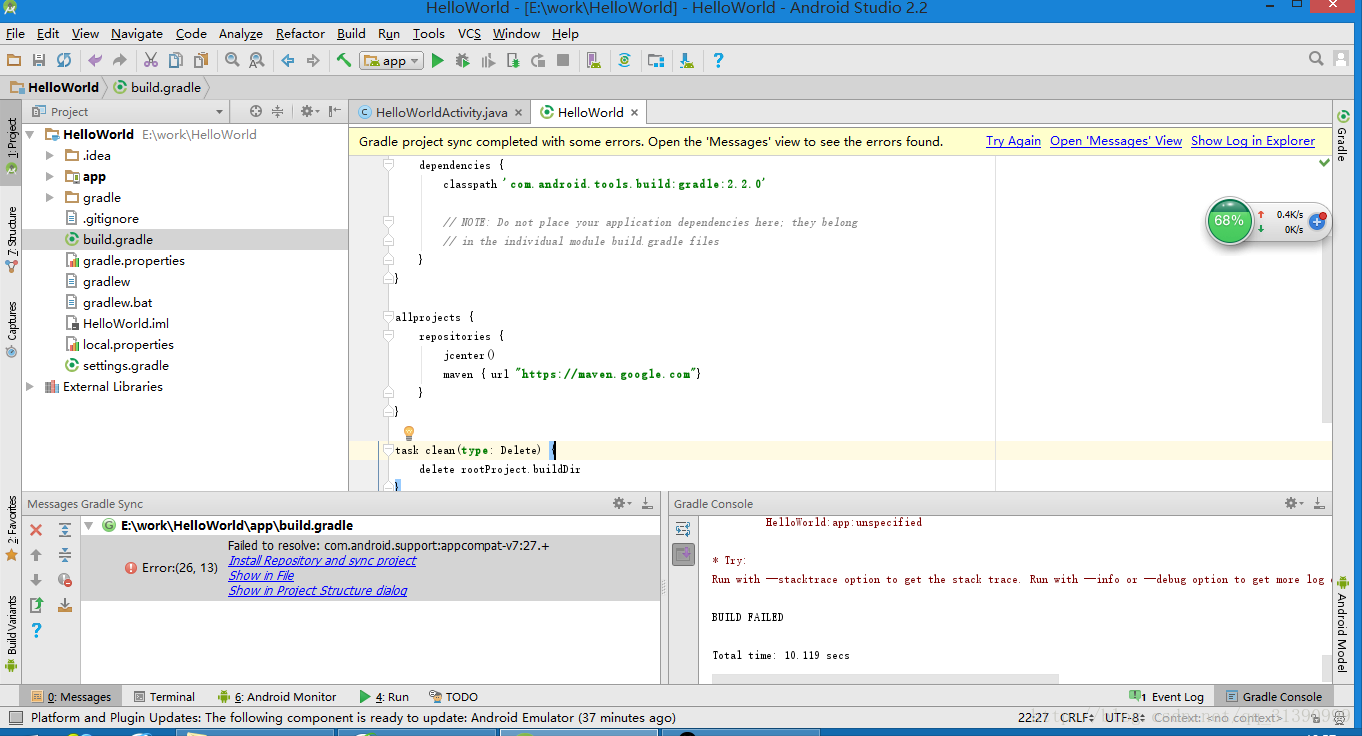1362x736 pixels.
Task: Toggle scroll-to-end button in Gradle Console
Action: tap(684, 554)
